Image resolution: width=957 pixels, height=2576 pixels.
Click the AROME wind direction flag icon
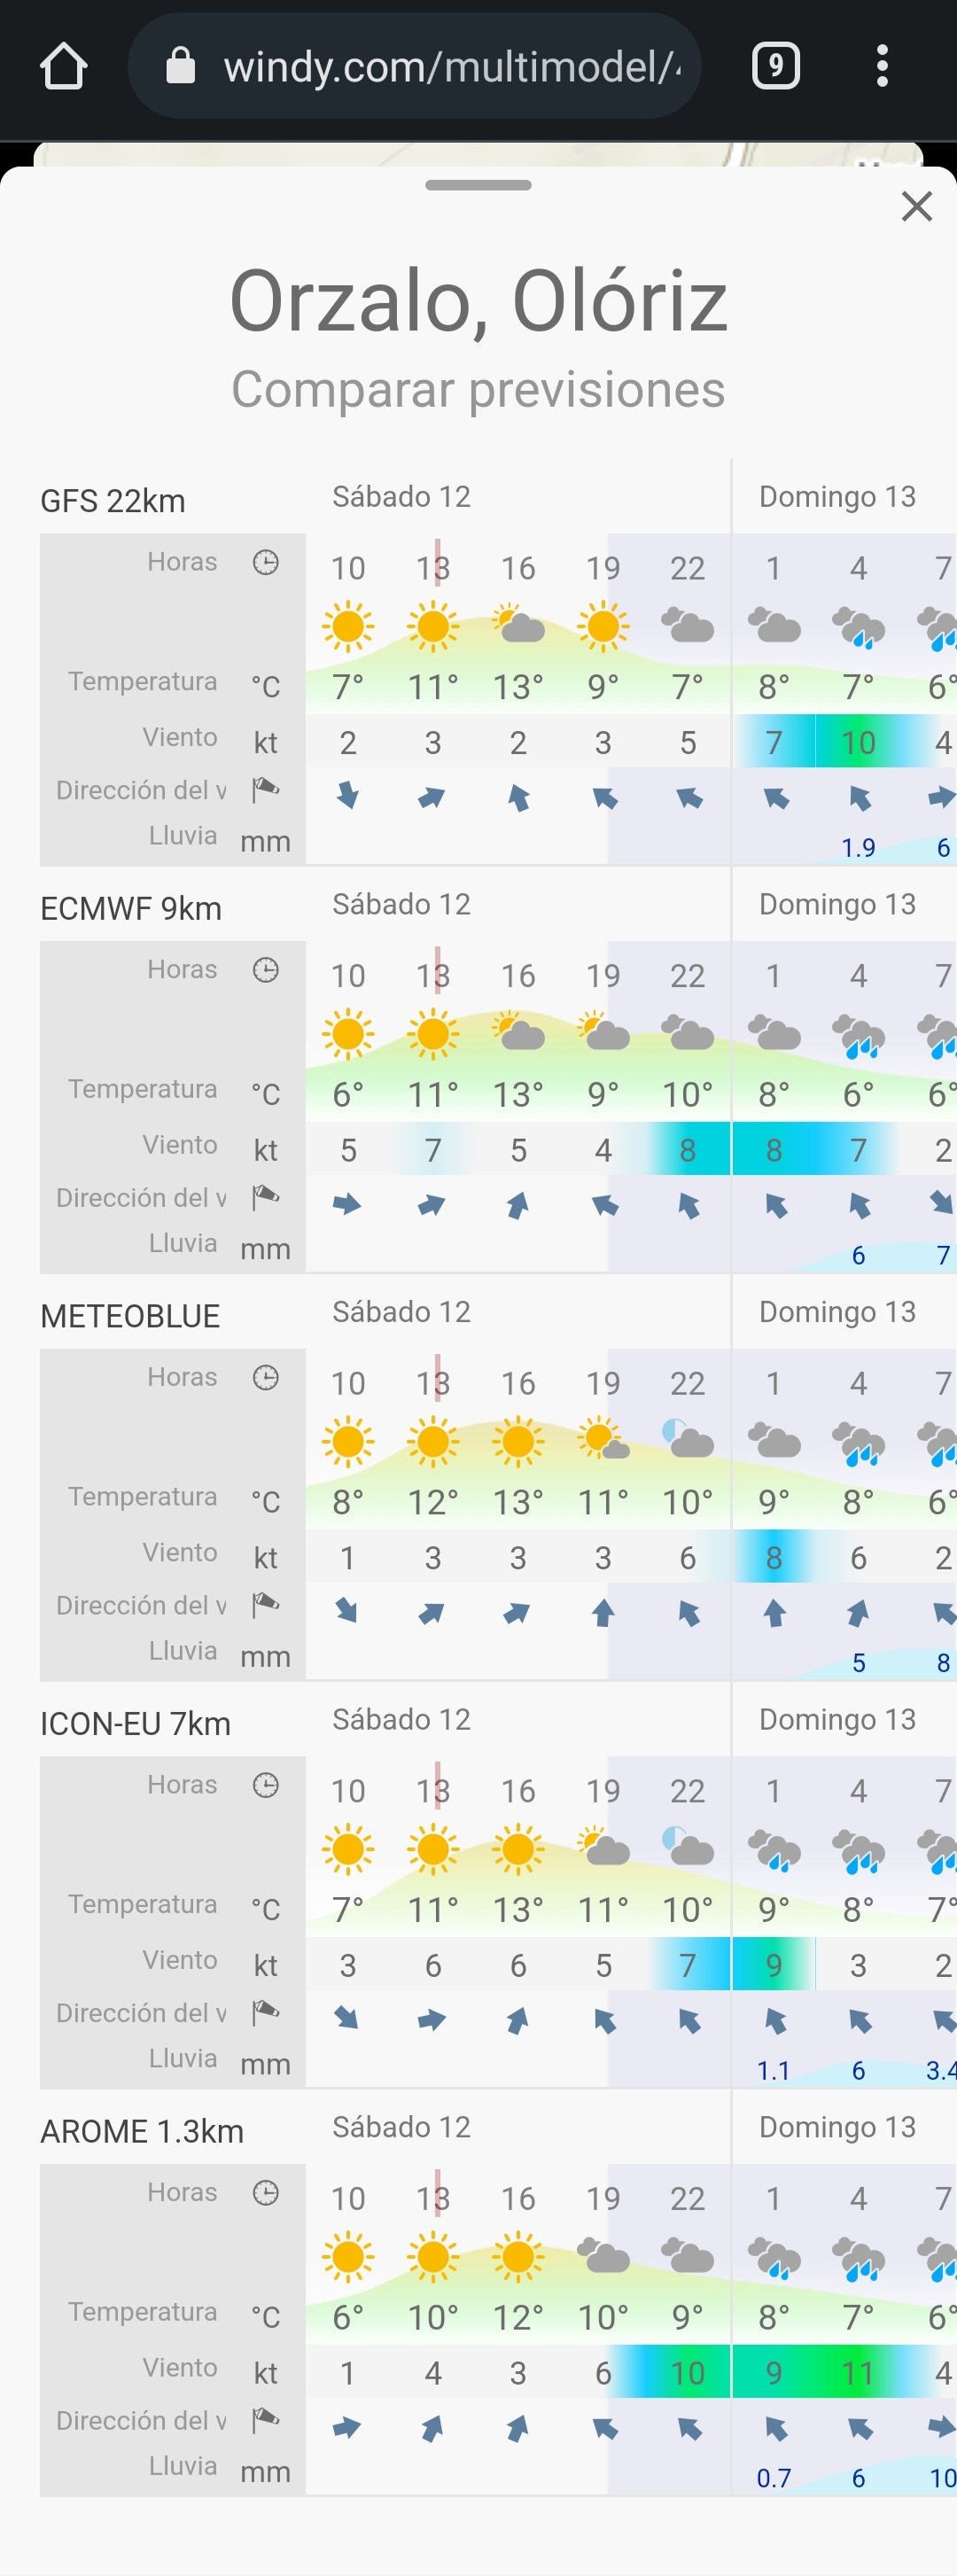(x=266, y=2420)
